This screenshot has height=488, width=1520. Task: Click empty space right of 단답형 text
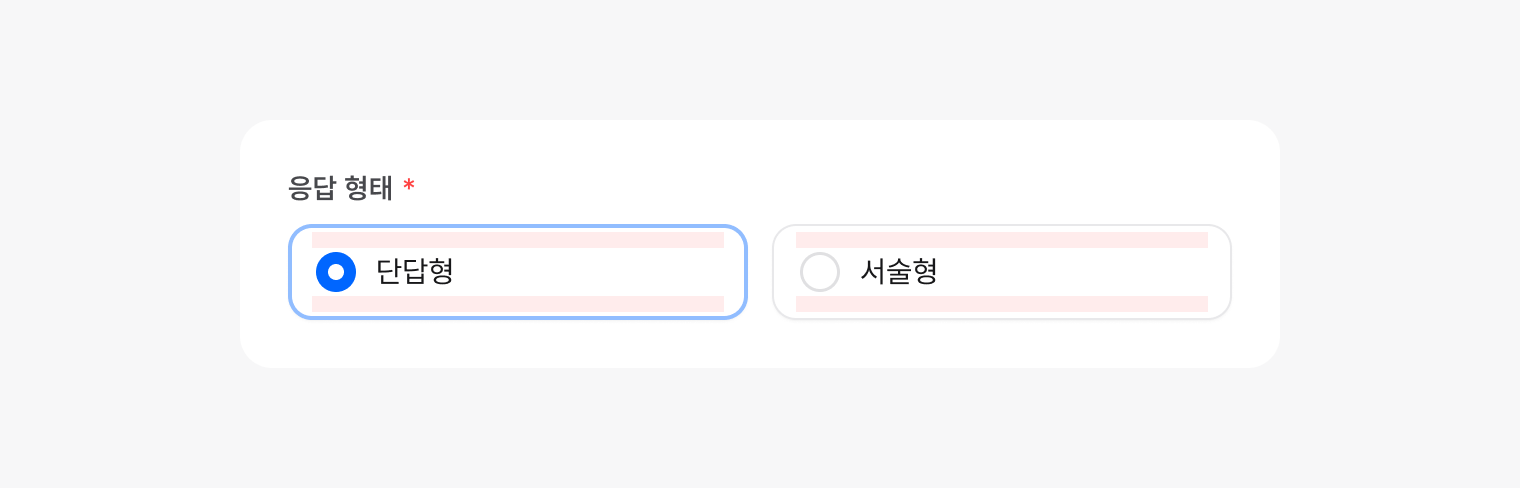(x=600, y=272)
